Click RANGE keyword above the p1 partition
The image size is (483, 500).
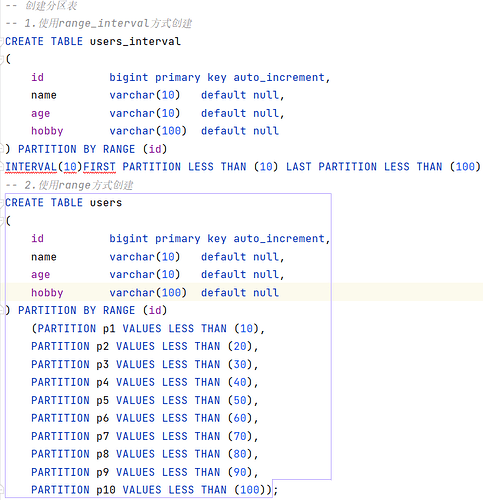[x=119, y=311]
